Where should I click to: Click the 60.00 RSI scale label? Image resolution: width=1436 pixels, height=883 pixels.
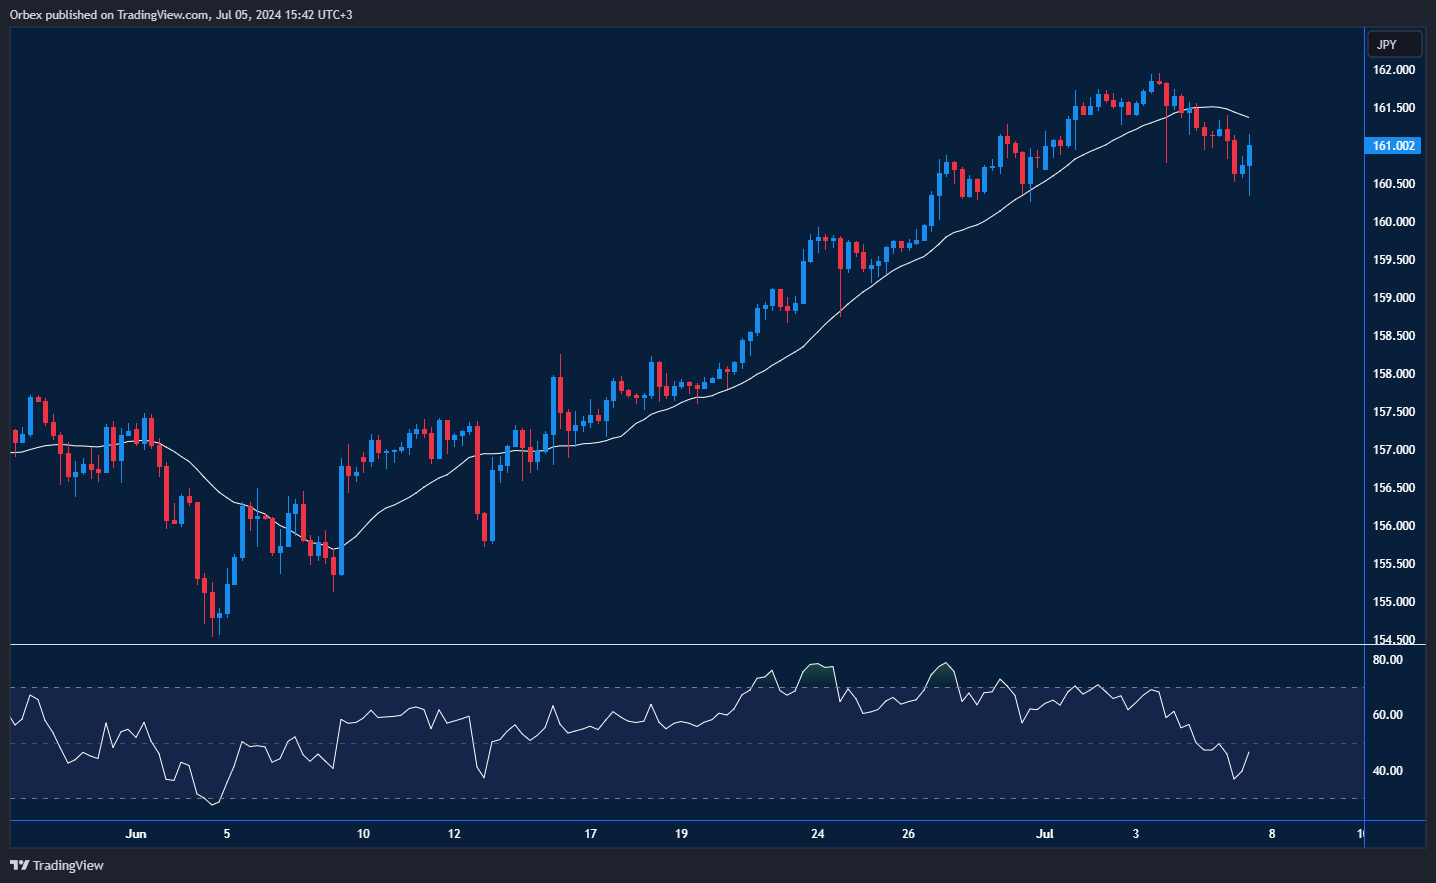(1387, 715)
